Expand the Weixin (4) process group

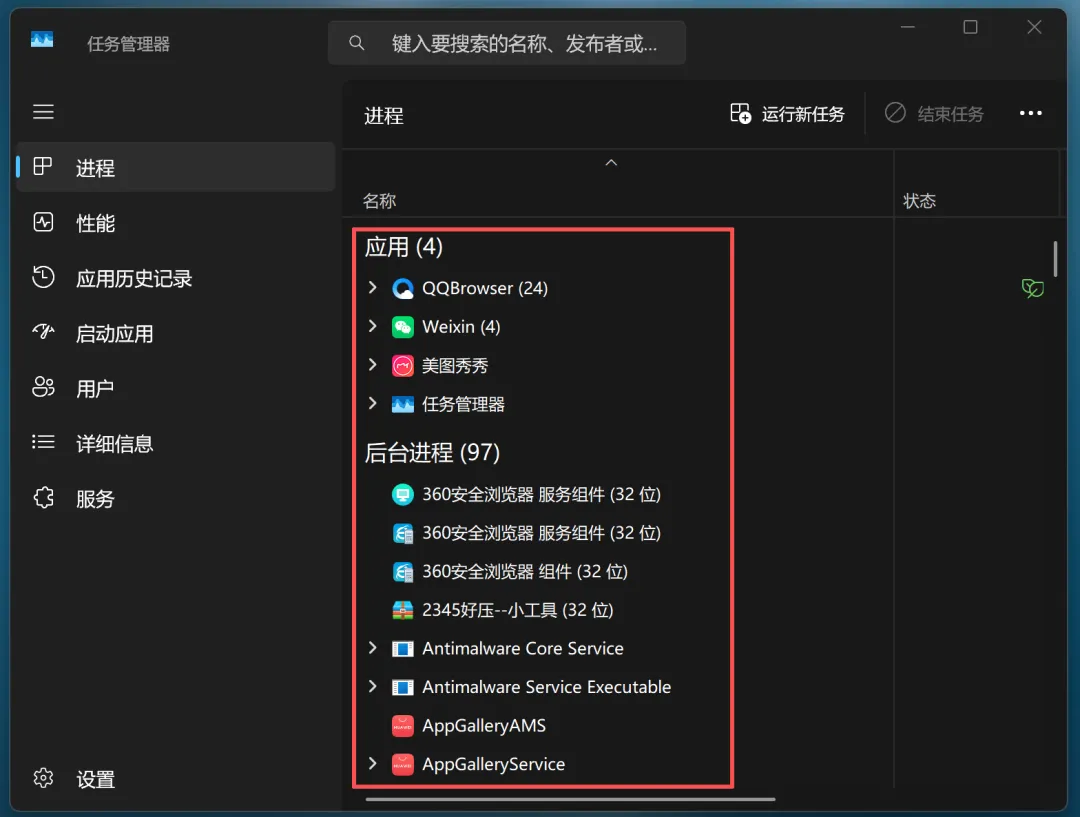(373, 326)
